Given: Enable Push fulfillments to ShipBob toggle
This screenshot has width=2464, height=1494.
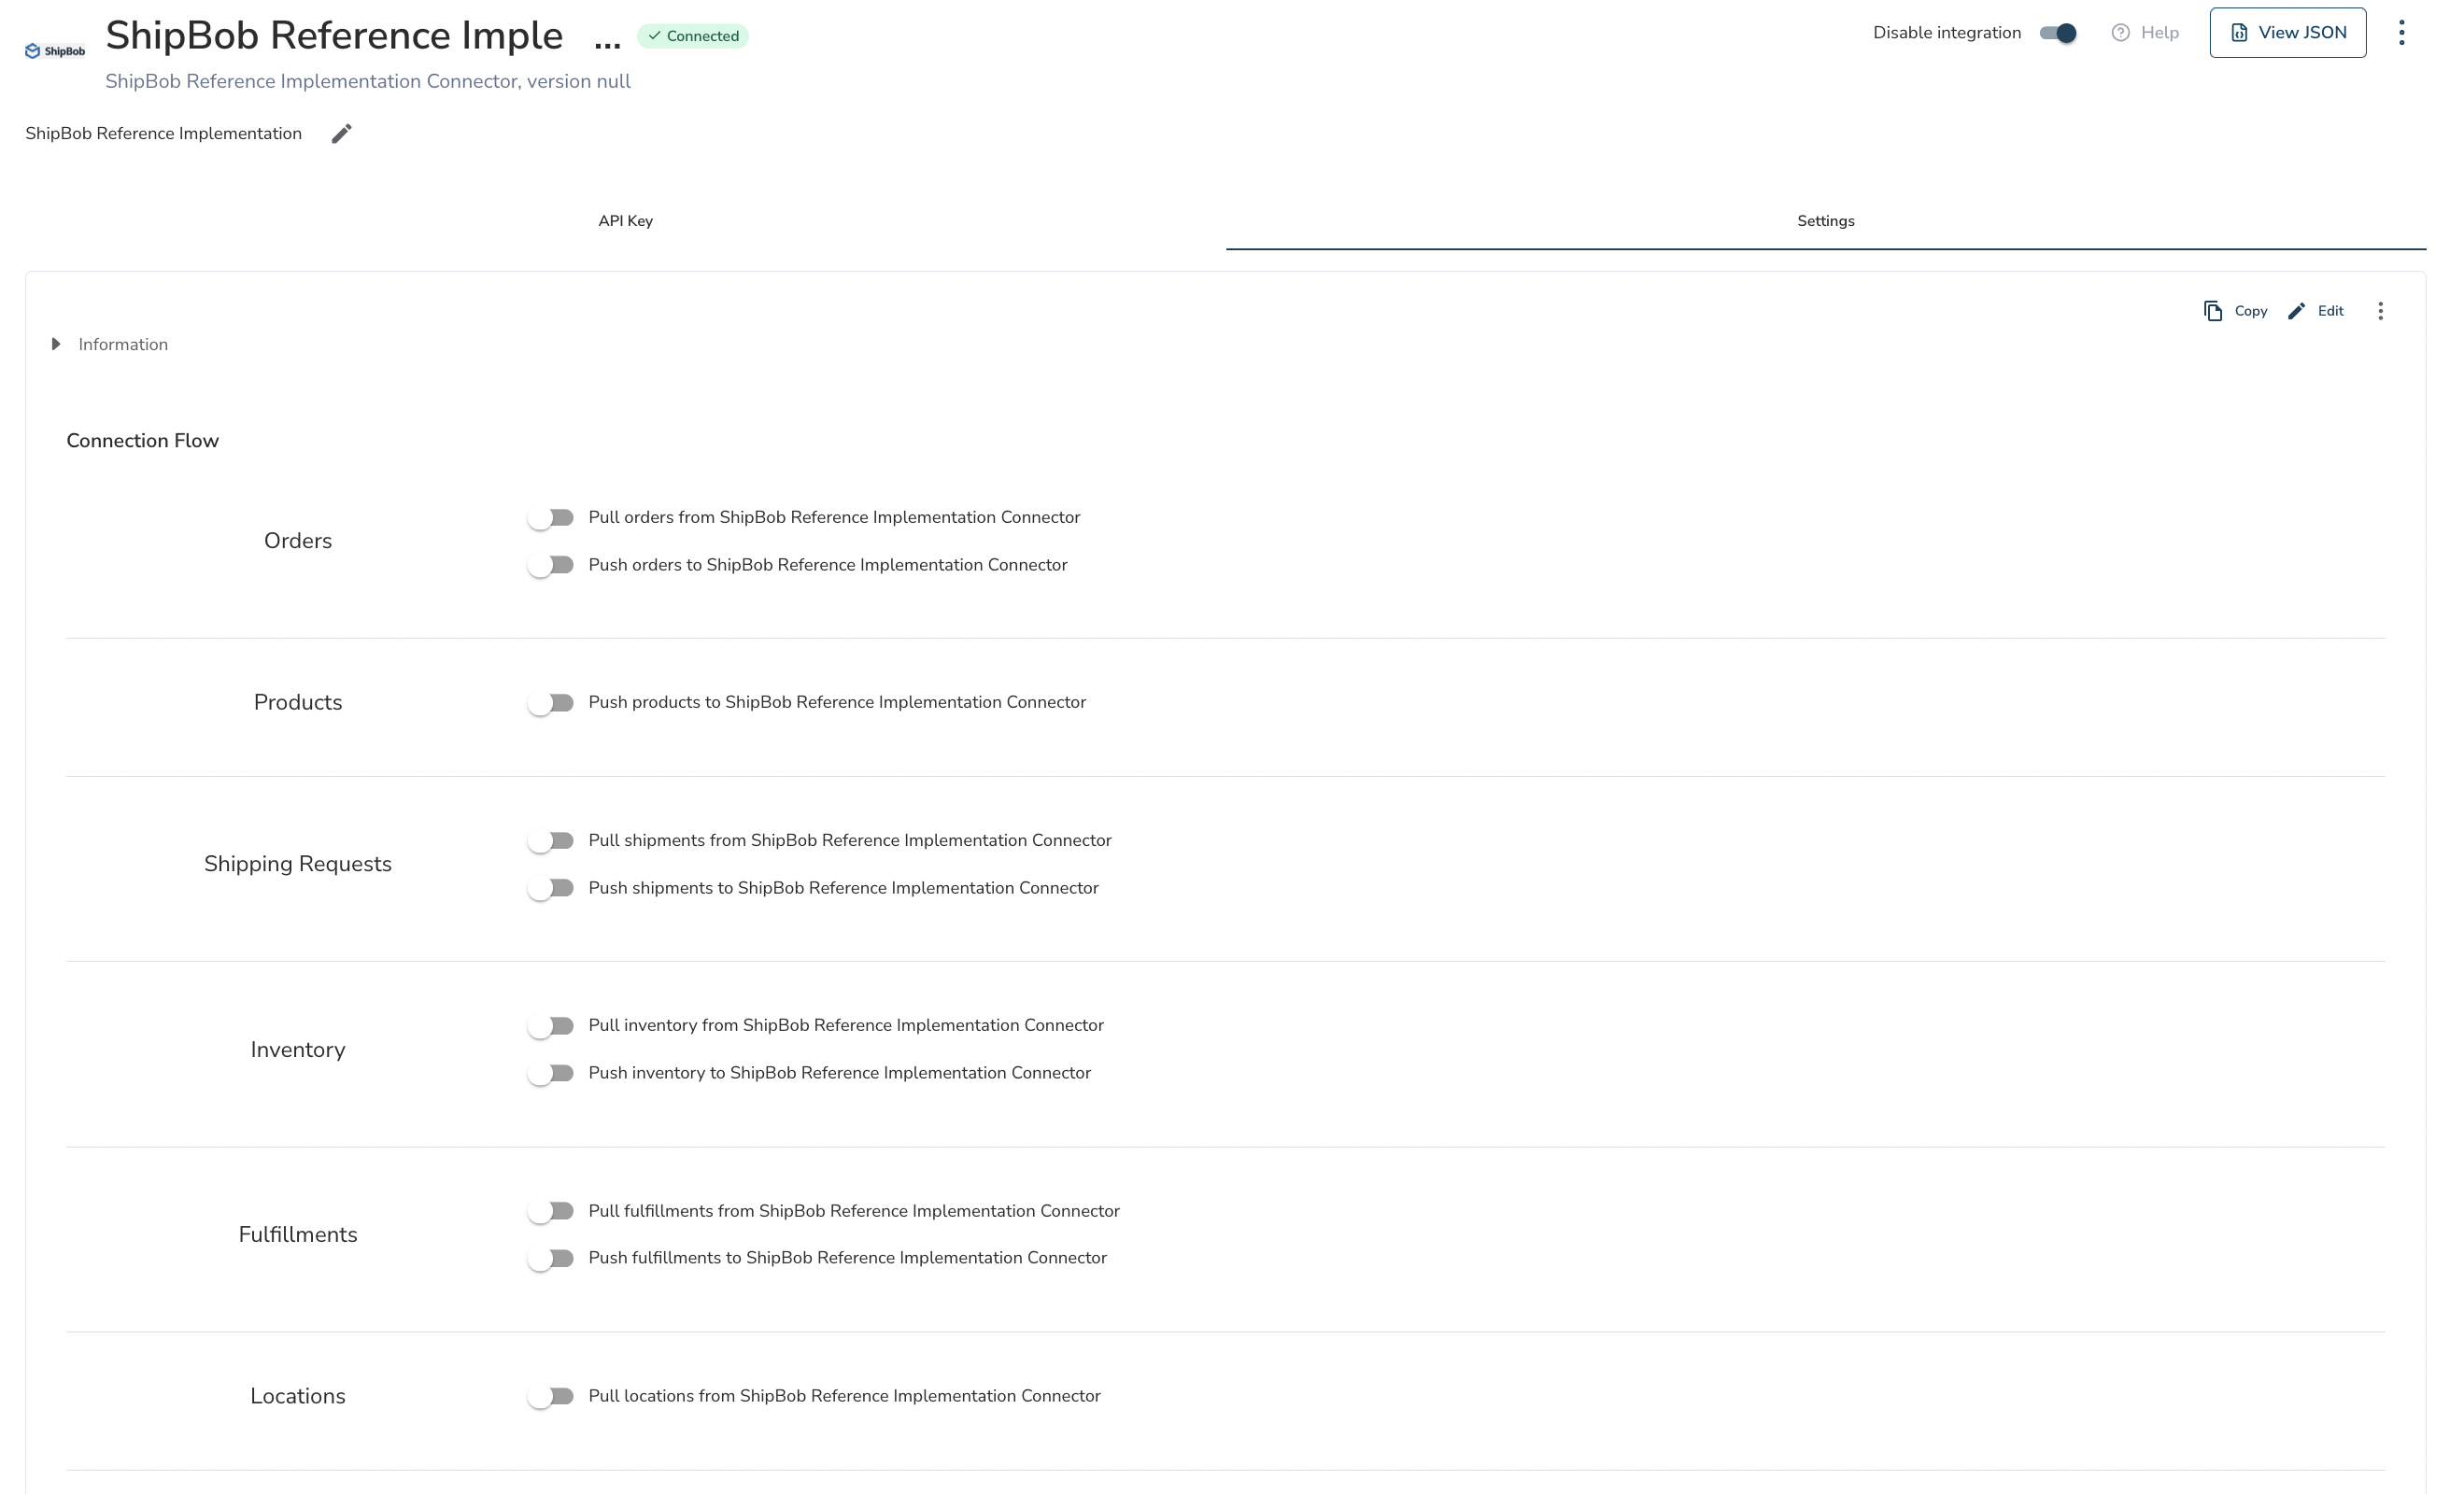Looking at the screenshot, I should tap(551, 1258).
